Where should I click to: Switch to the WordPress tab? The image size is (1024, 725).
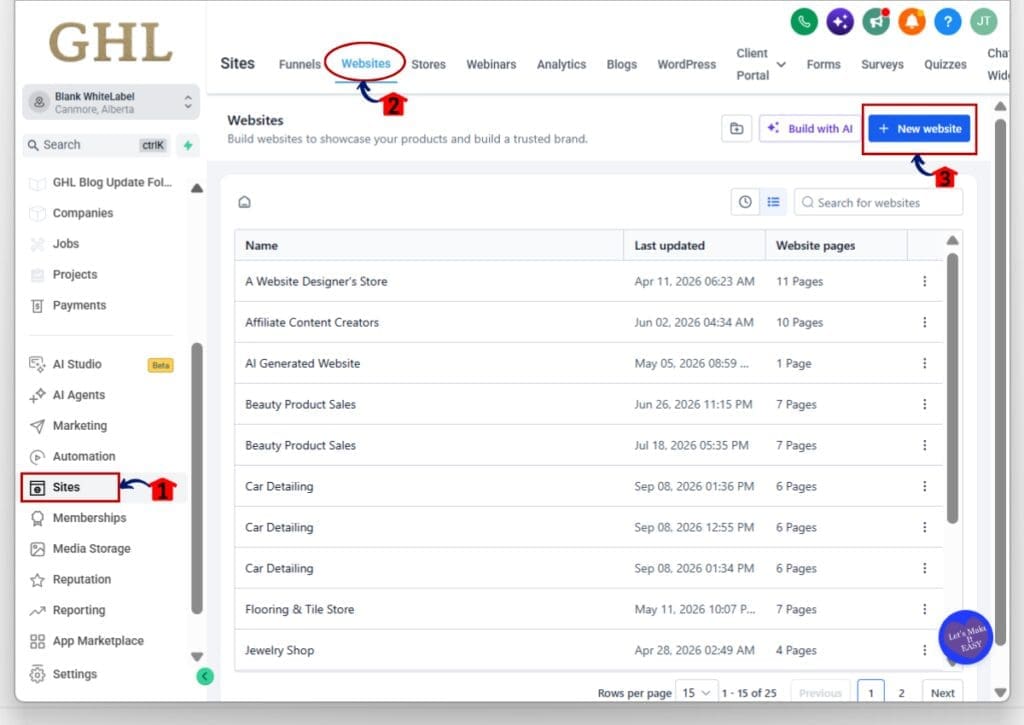pyautogui.click(x=686, y=64)
